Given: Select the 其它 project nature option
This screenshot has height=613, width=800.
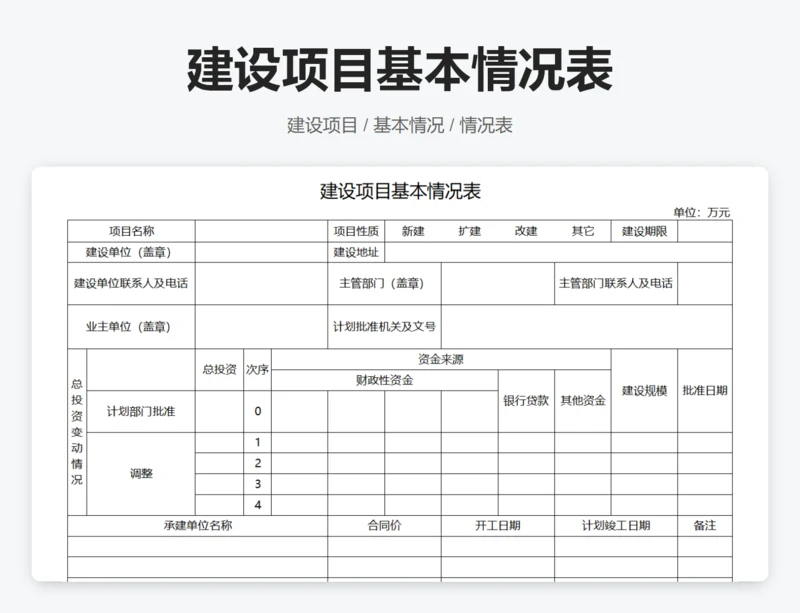Looking at the screenshot, I should click(x=583, y=231).
